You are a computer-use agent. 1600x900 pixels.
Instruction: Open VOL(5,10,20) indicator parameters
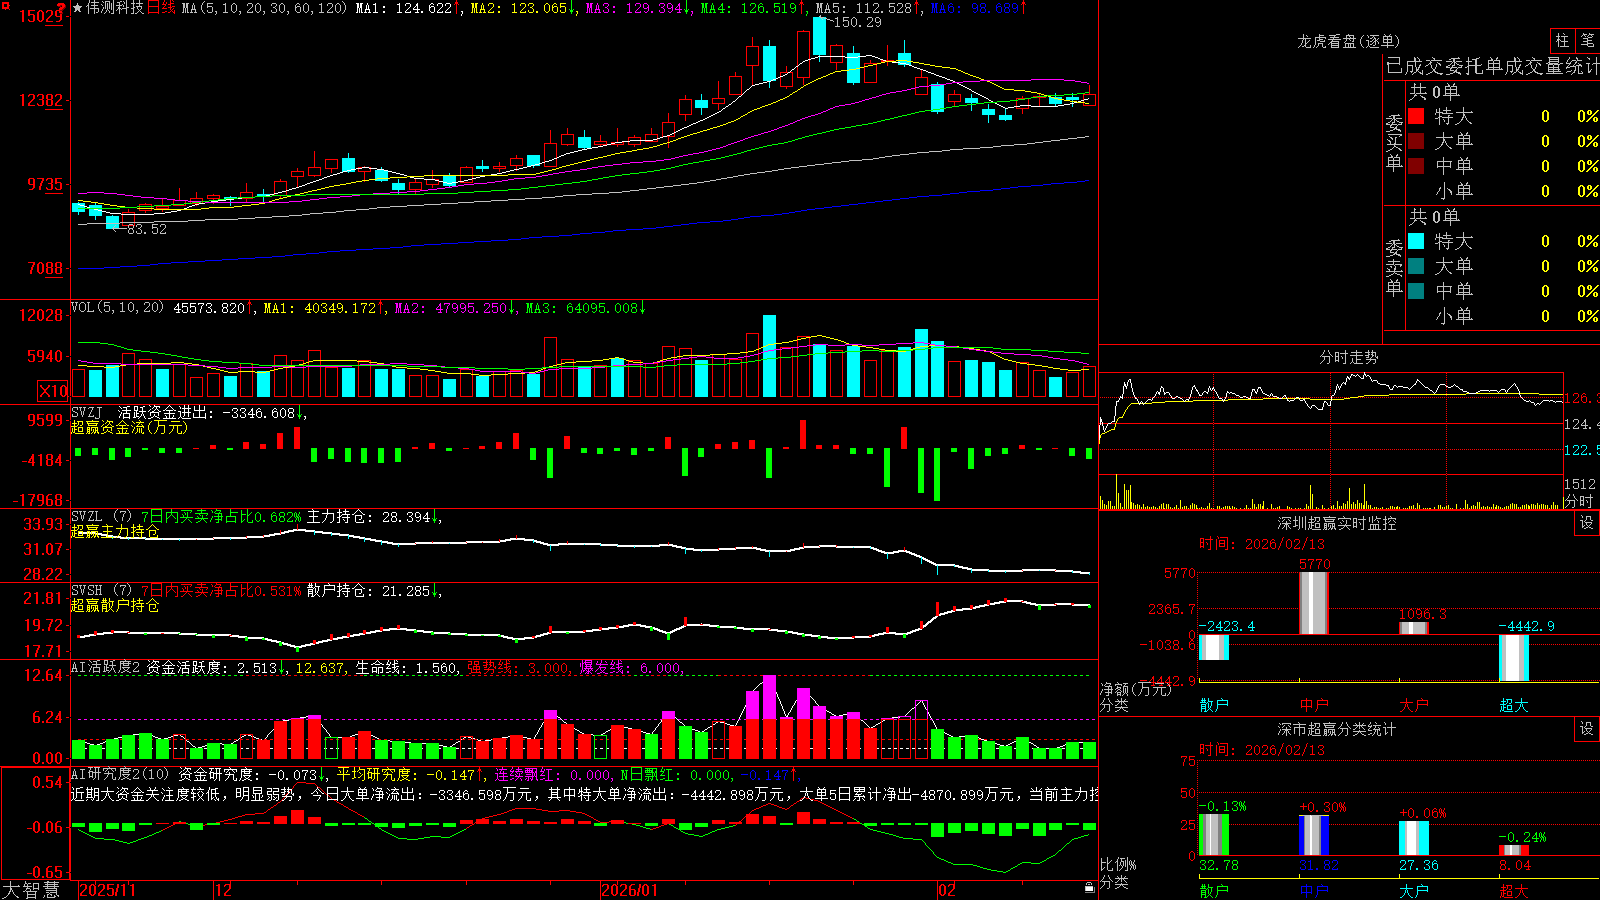(117, 307)
